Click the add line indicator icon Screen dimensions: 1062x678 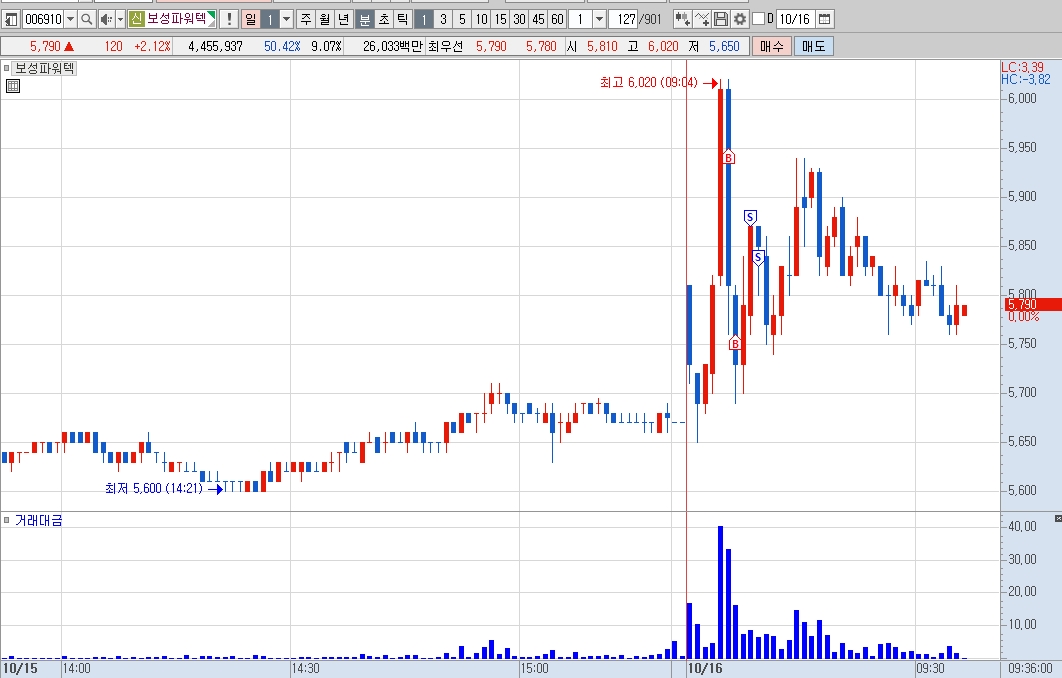tap(702, 19)
